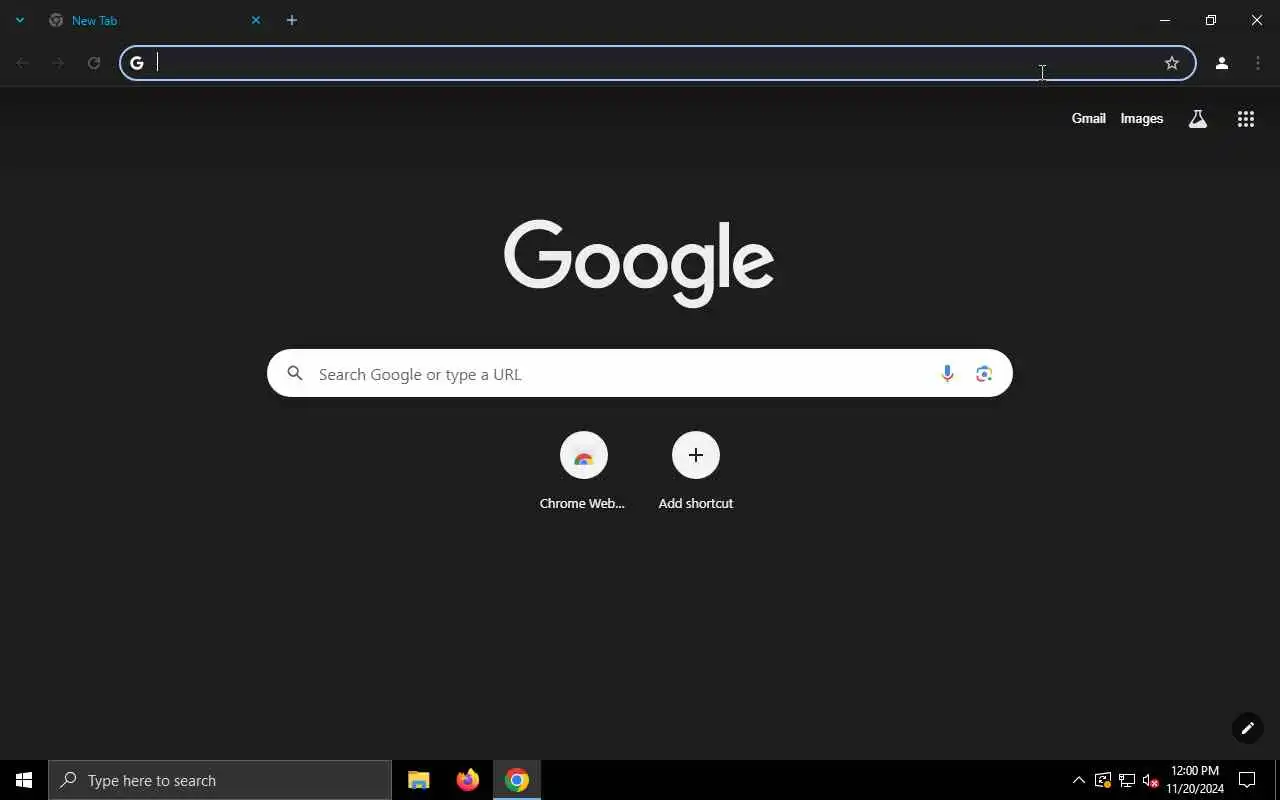Search by image with Google Lens icon
Image resolution: width=1280 pixels, height=800 pixels.
coord(984,373)
